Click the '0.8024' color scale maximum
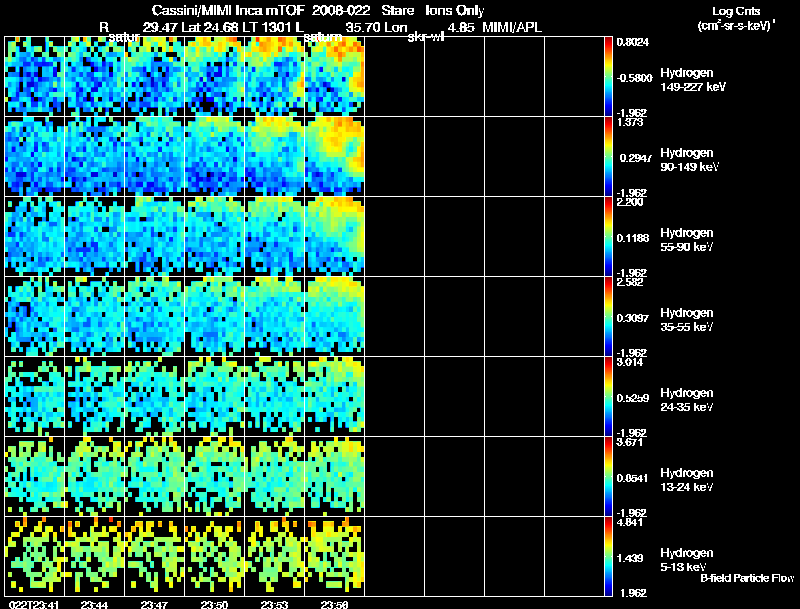800x609 pixels. click(633, 42)
